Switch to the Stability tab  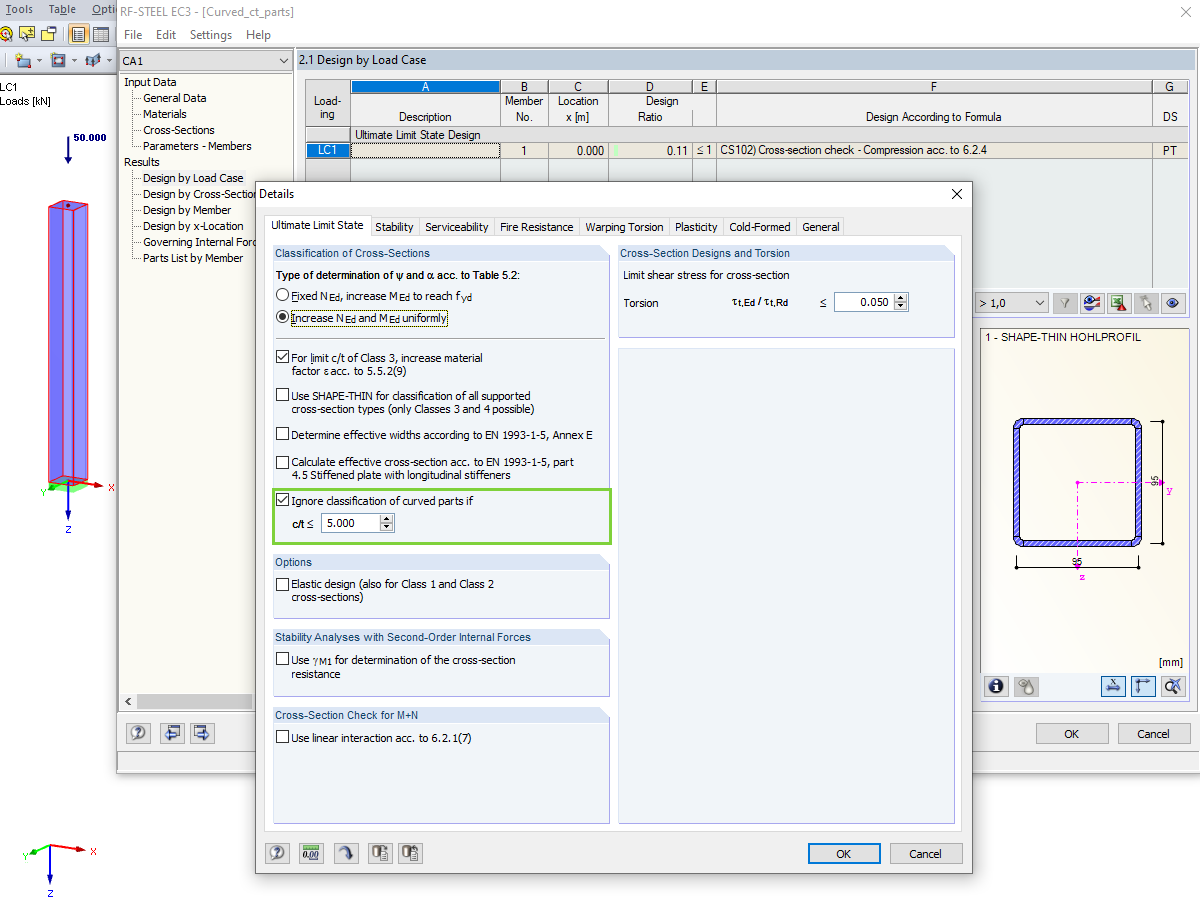(x=394, y=227)
